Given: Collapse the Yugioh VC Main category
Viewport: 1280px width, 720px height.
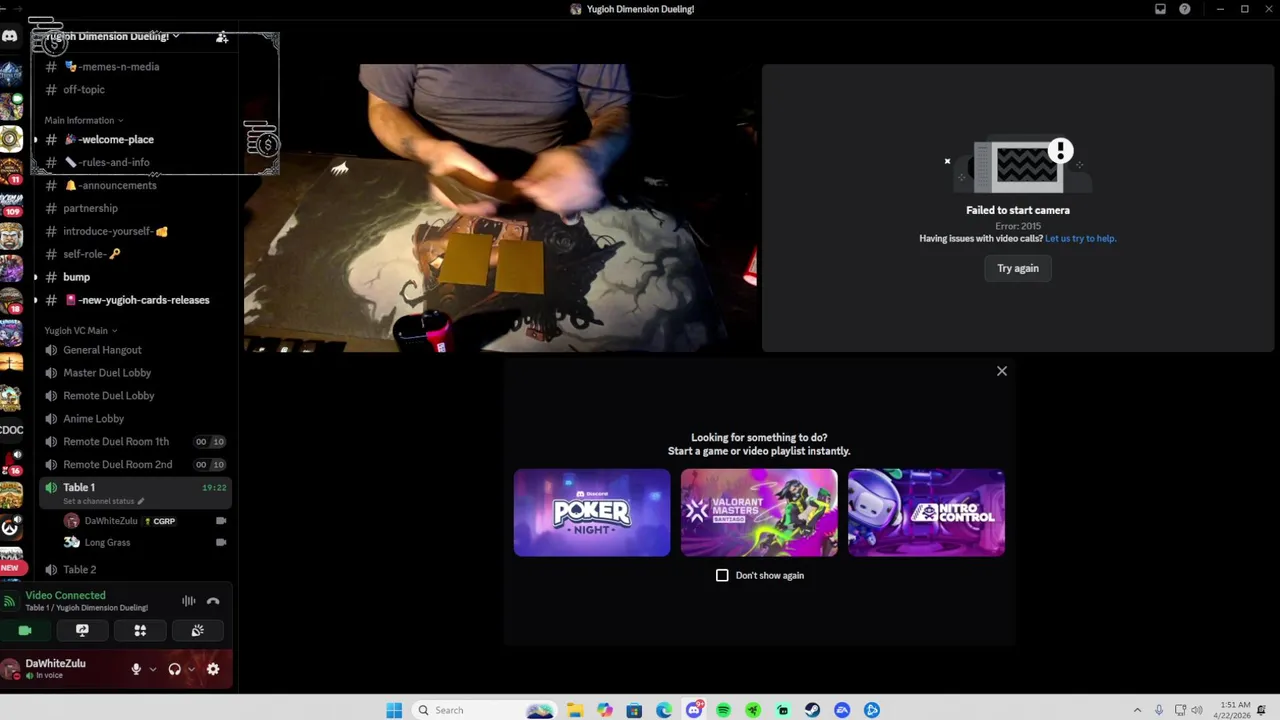Looking at the screenshot, I should 80,330.
